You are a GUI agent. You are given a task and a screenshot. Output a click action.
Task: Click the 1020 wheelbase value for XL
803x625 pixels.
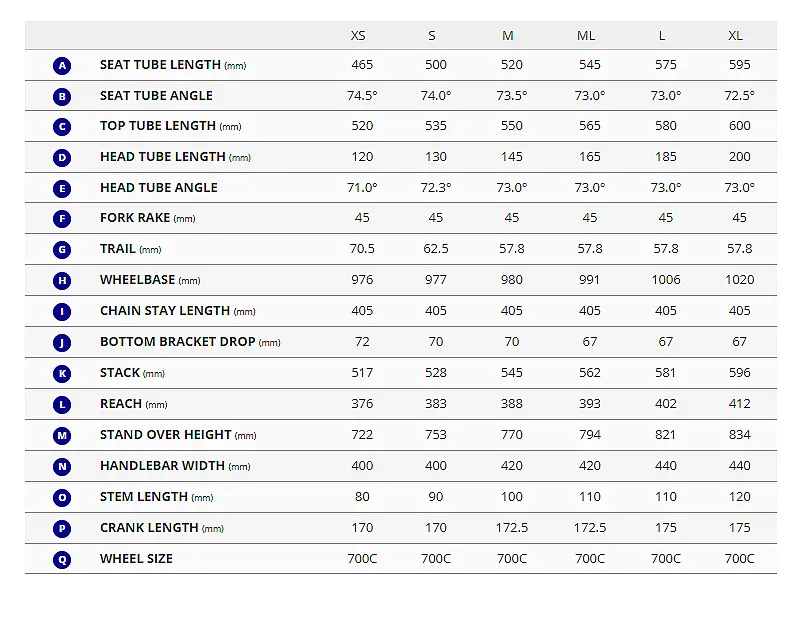coord(739,280)
